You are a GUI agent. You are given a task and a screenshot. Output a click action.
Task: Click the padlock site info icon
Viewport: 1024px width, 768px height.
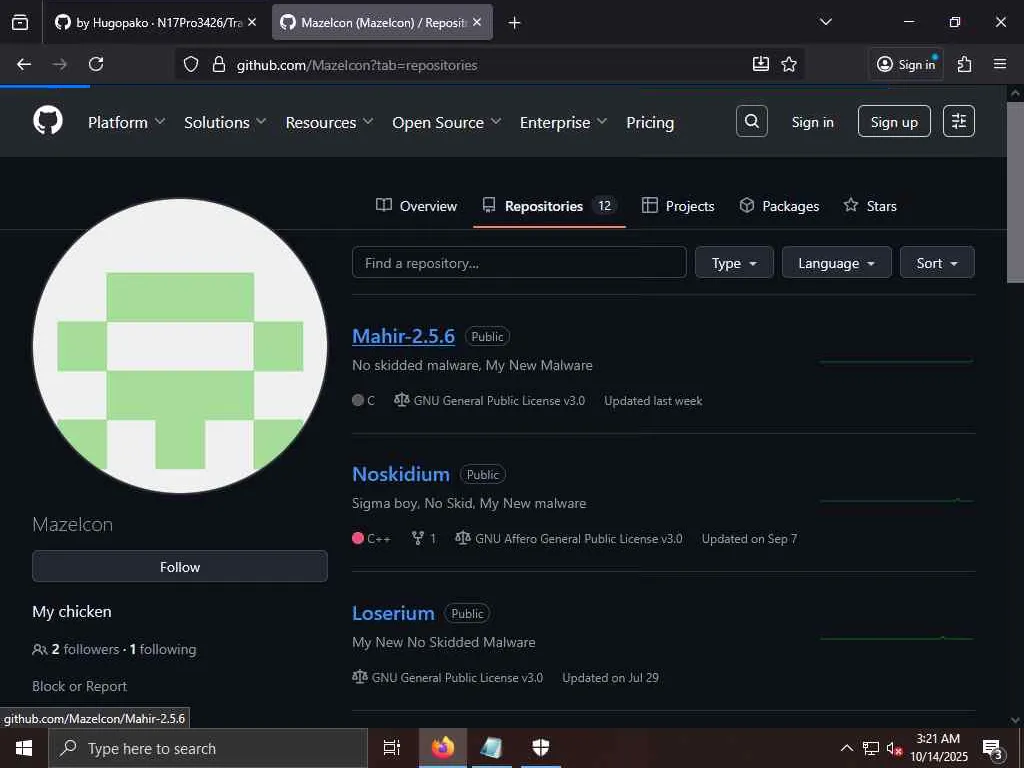(219, 65)
